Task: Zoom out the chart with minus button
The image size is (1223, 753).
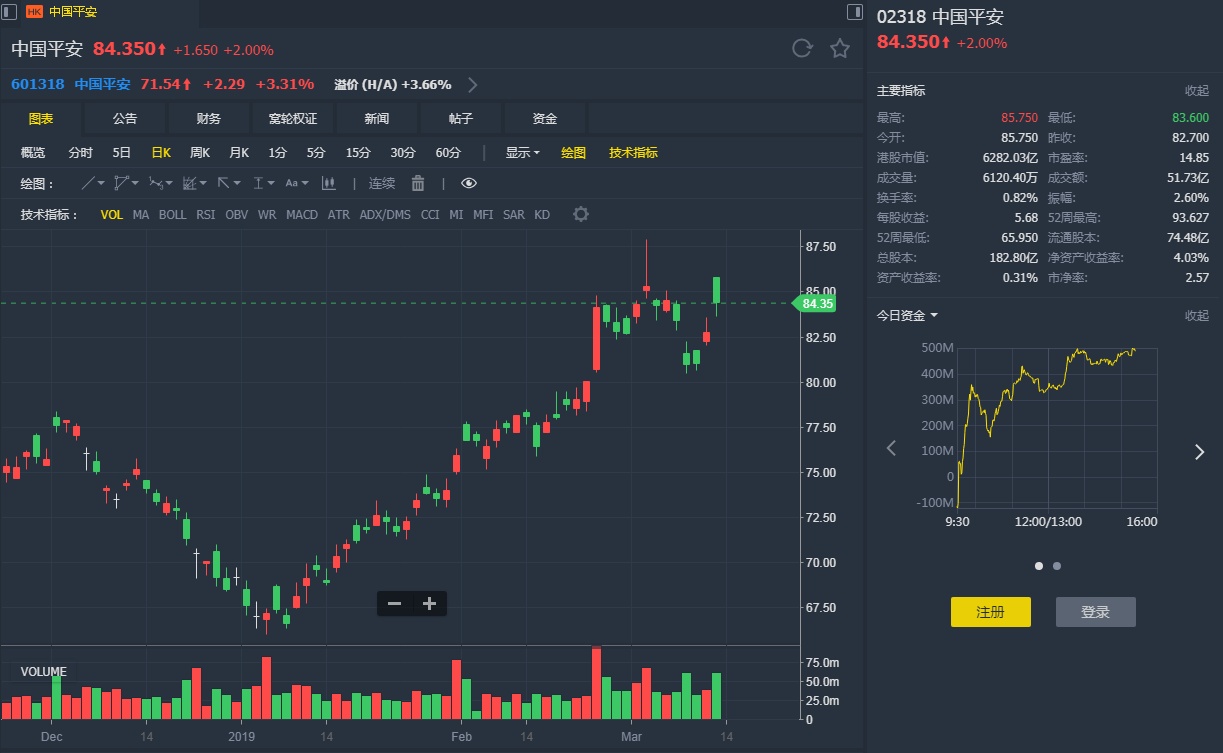Action: click(394, 603)
